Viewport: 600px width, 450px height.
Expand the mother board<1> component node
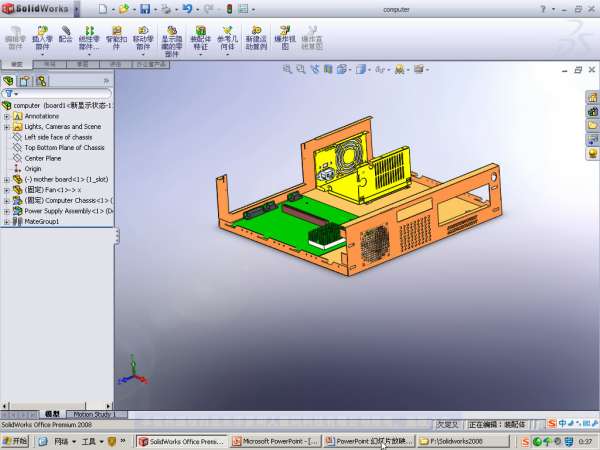7,179
